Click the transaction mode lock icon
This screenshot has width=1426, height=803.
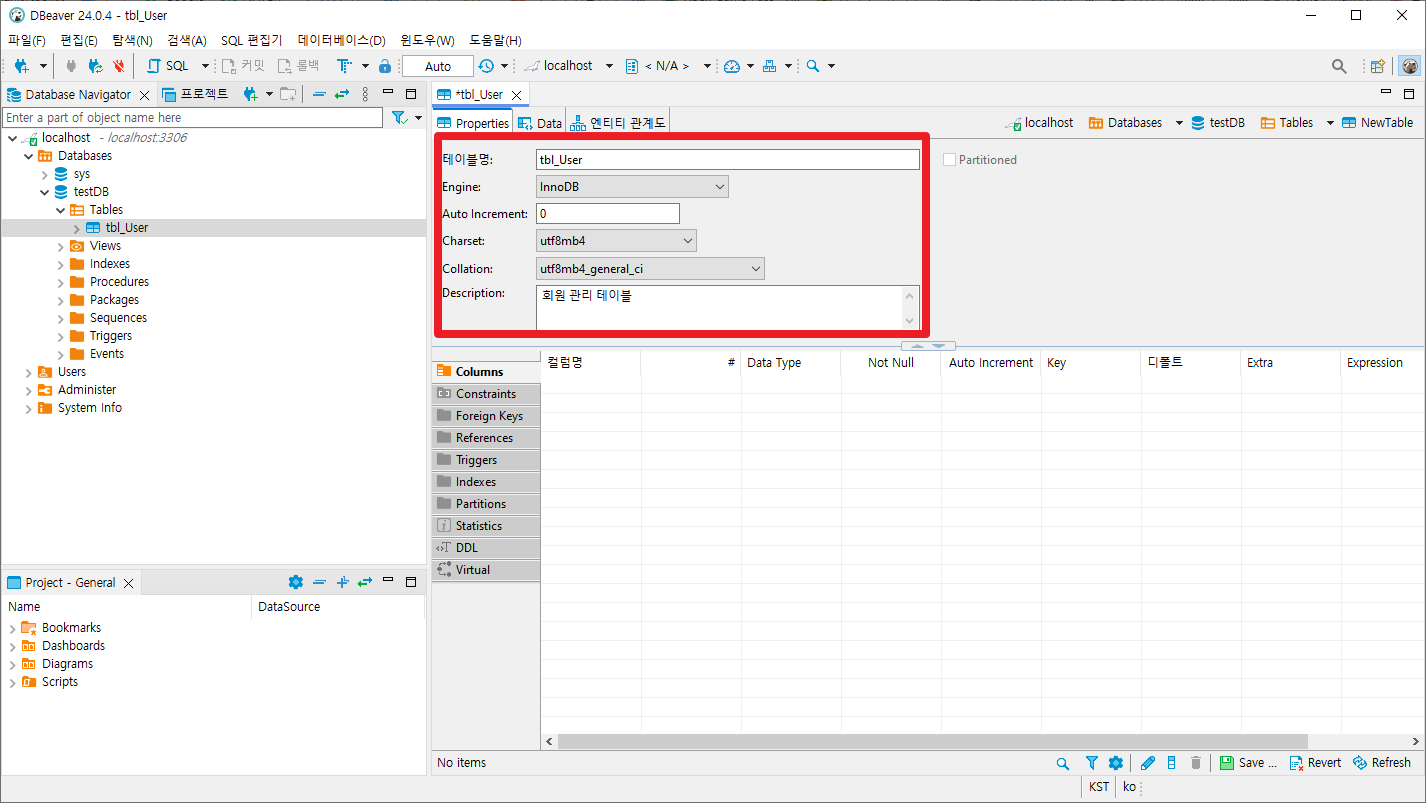[385, 66]
